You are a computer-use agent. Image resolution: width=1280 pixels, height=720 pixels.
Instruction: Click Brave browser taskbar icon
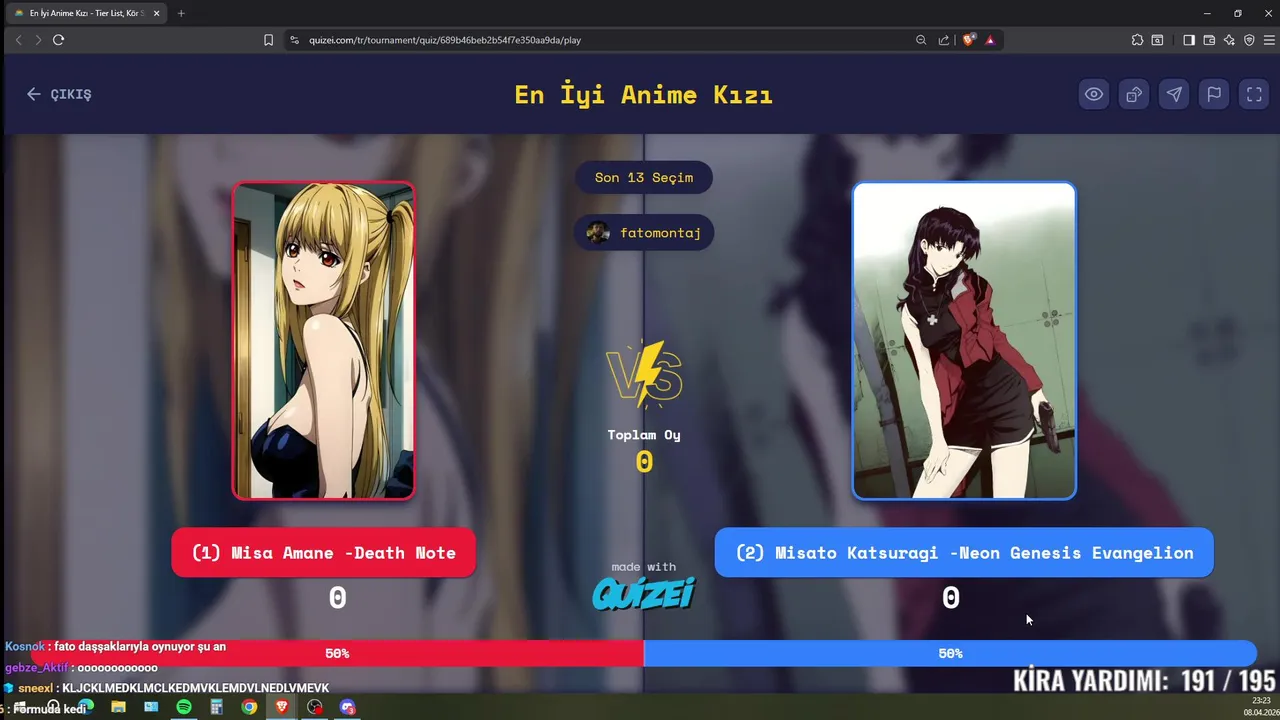(282, 707)
